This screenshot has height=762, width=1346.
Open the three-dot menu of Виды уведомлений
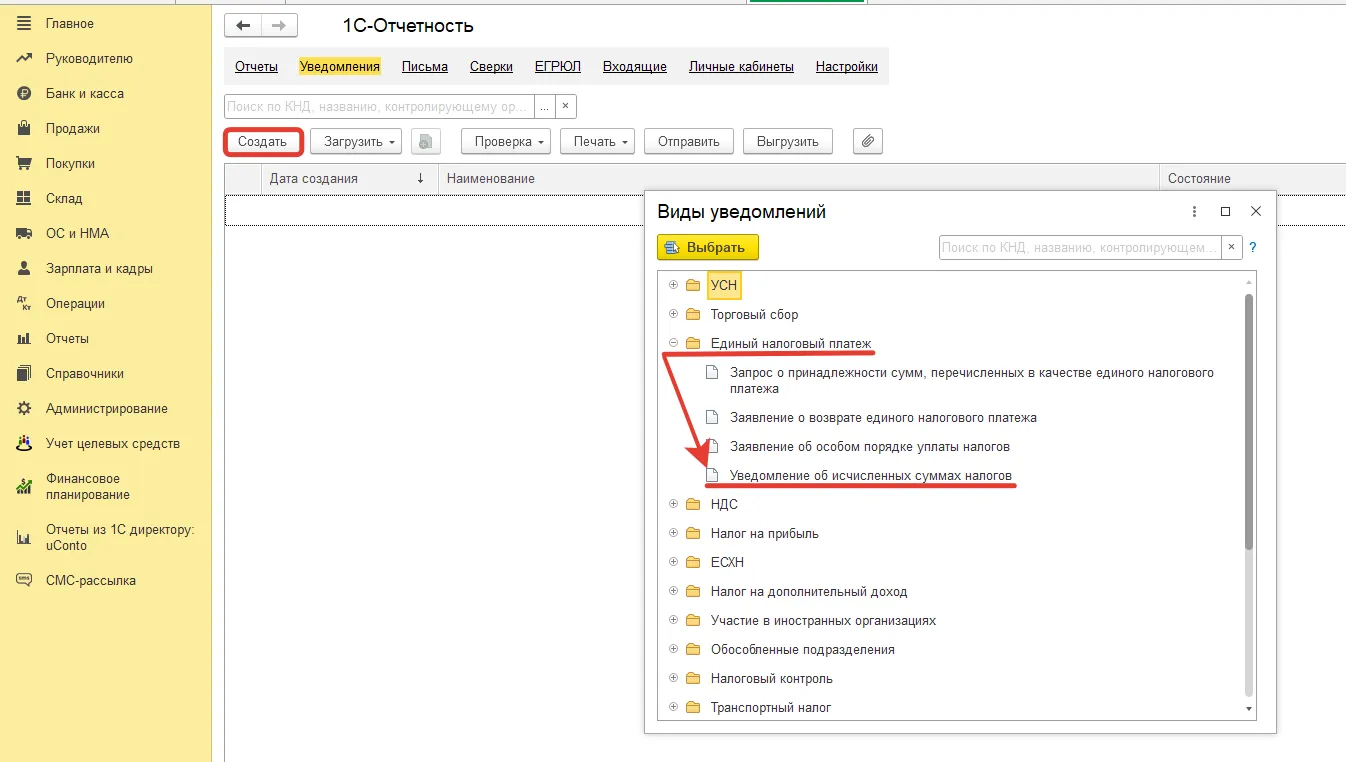[1194, 212]
